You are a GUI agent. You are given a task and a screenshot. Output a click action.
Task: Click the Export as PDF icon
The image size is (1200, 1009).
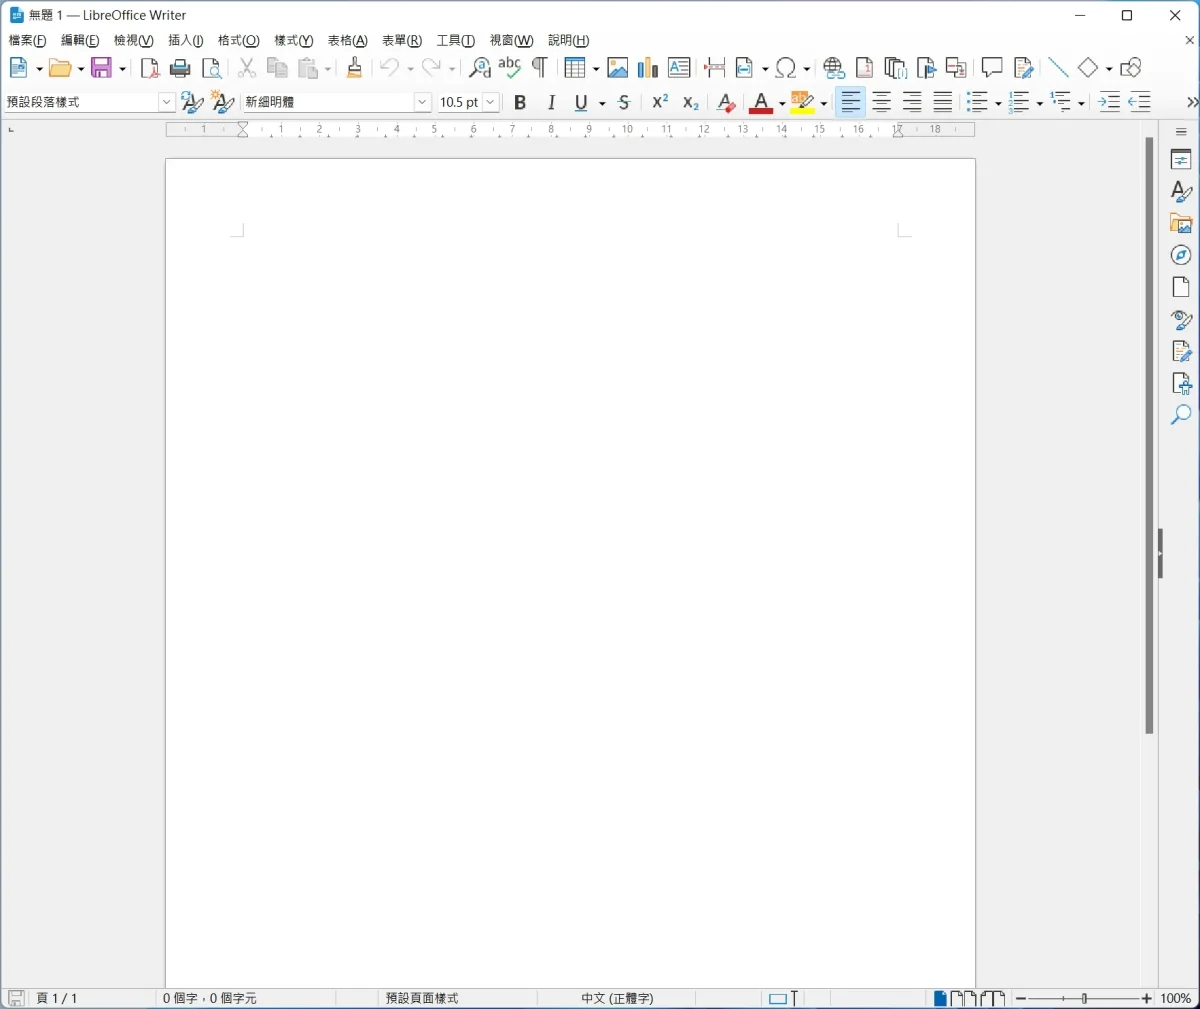pyautogui.click(x=150, y=68)
